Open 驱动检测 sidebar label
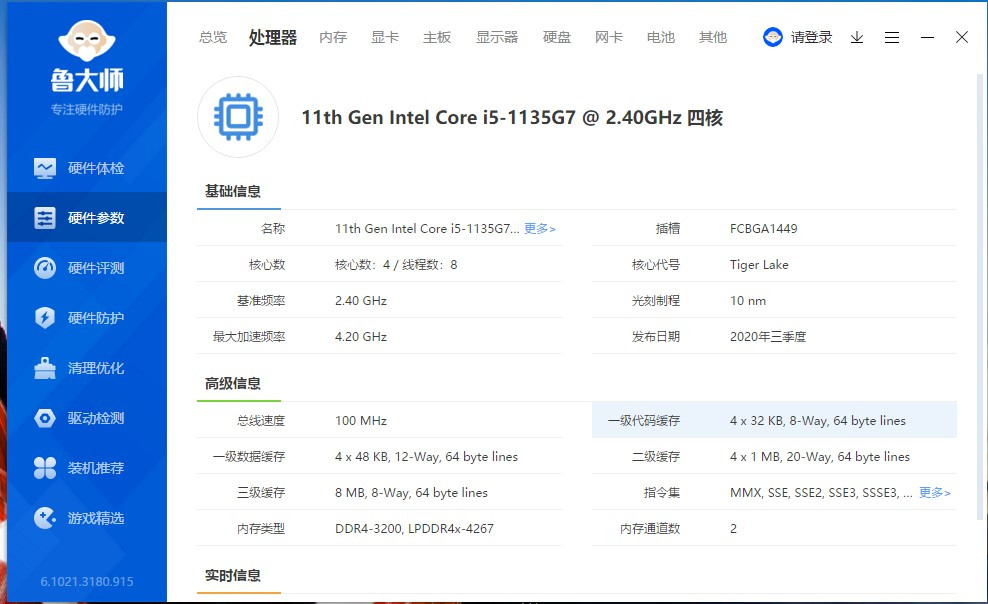This screenshot has height=604, width=988. pyautogui.click(x=96, y=418)
